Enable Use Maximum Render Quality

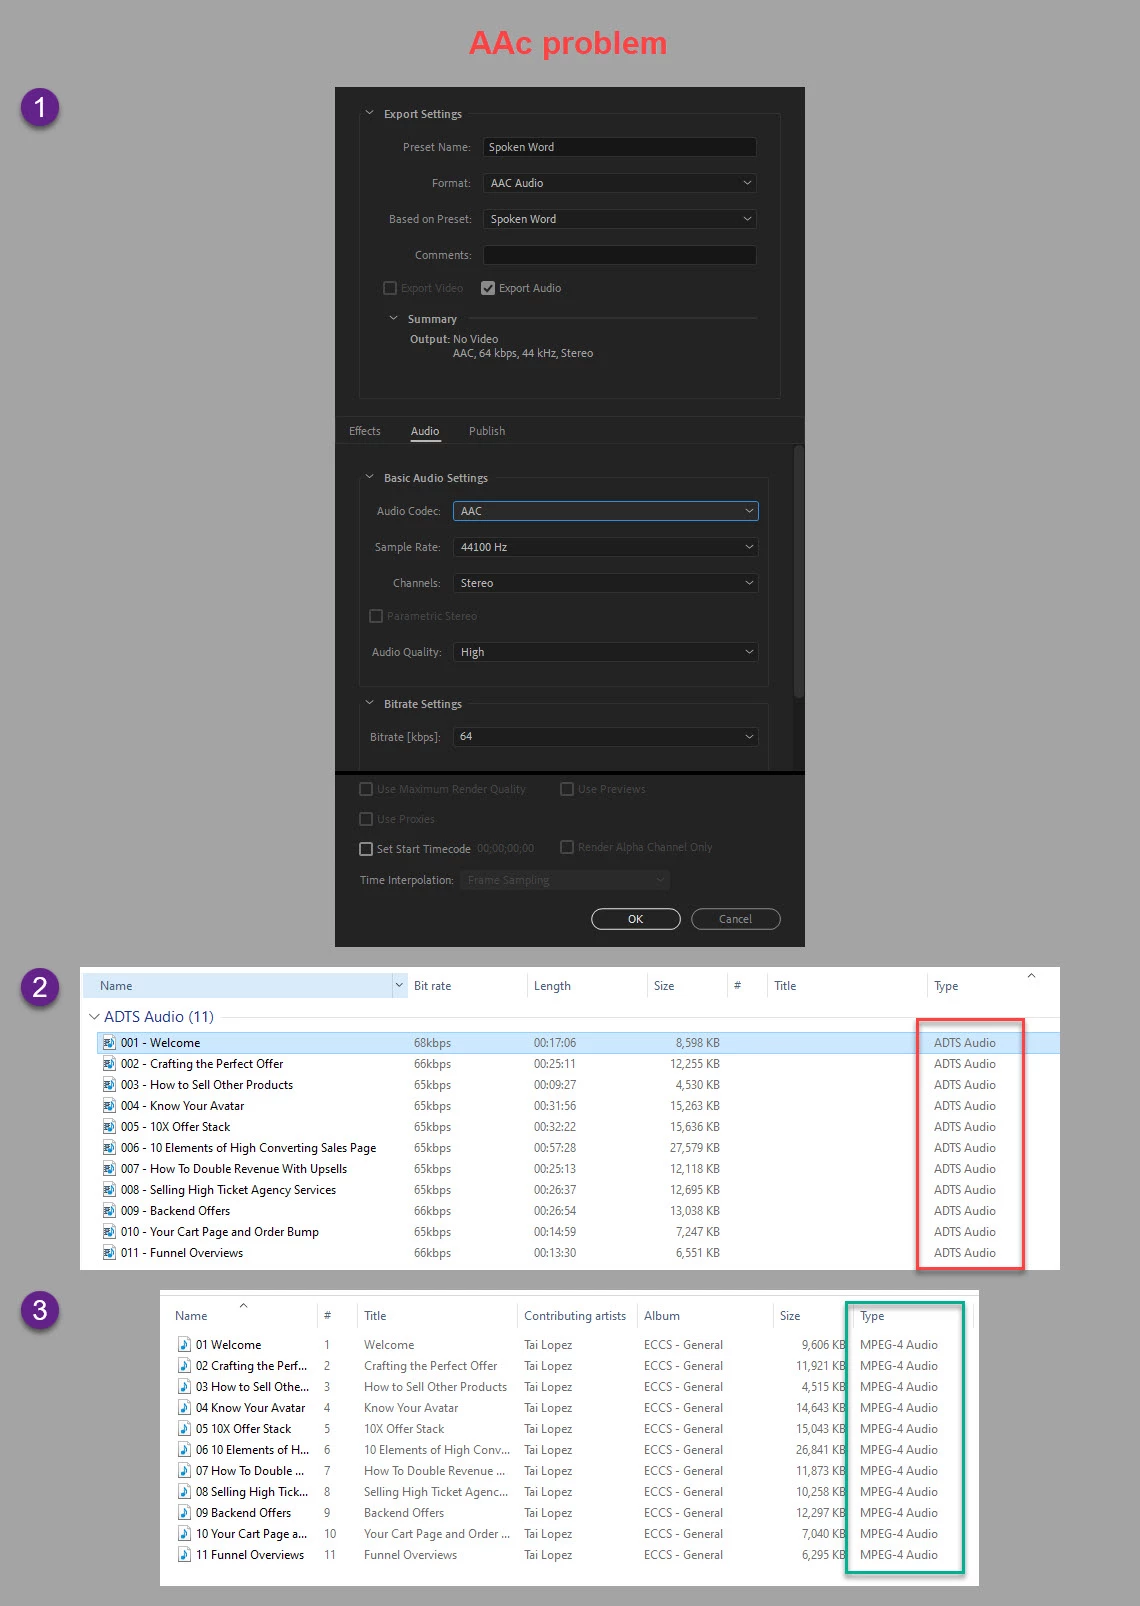point(366,789)
